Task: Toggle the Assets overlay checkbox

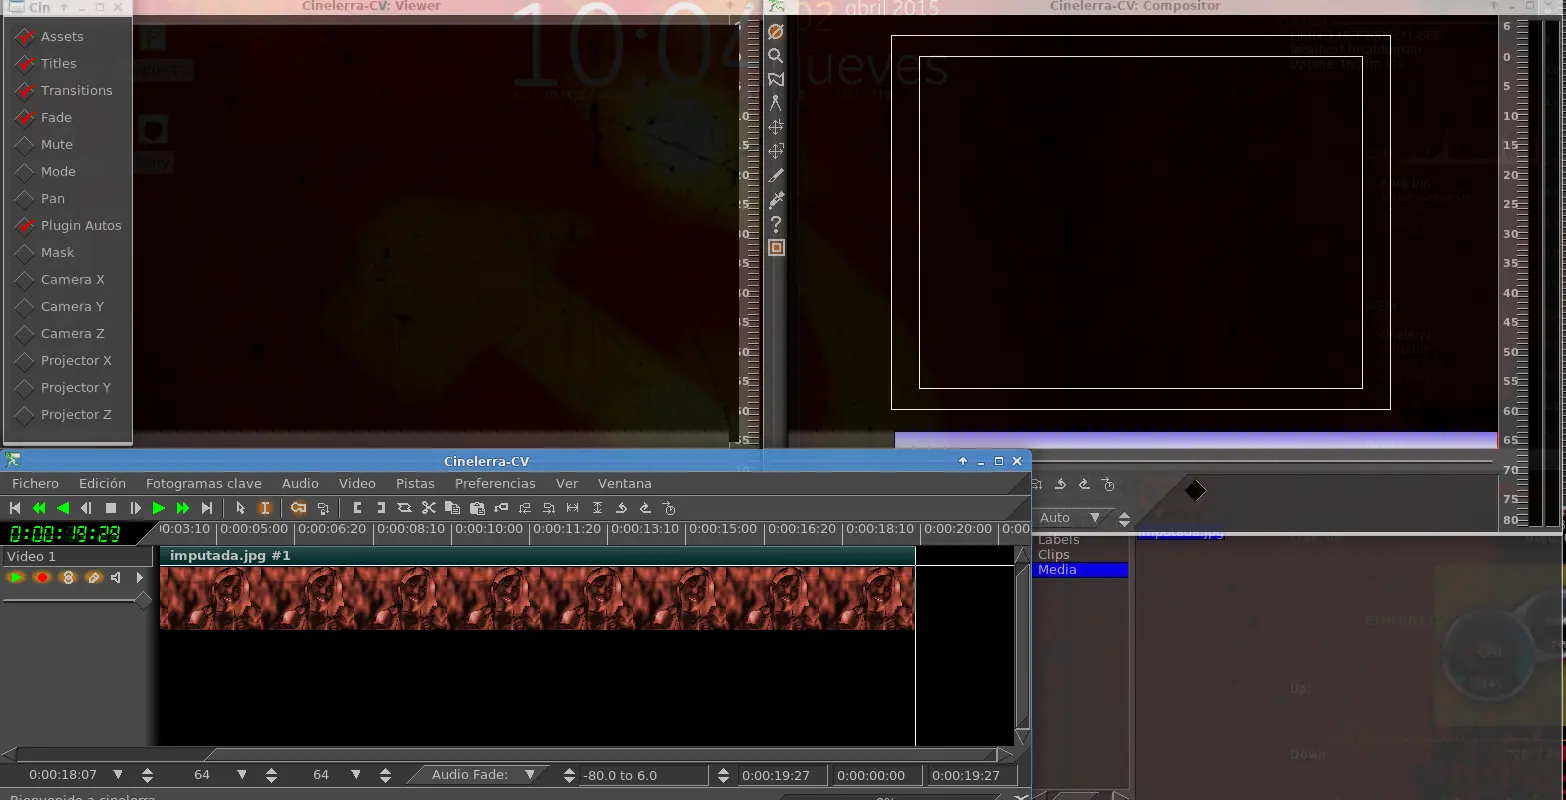Action: pos(25,37)
